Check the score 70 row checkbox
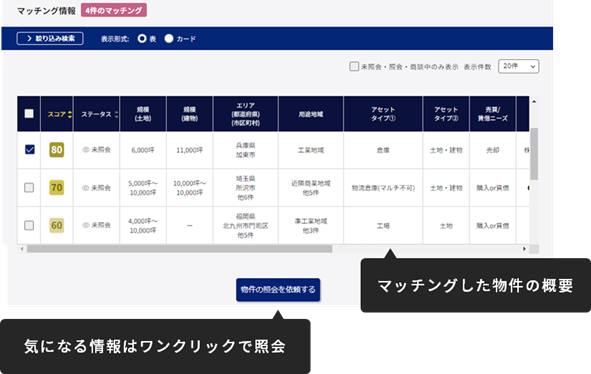This screenshot has width=591, height=374. [29, 187]
